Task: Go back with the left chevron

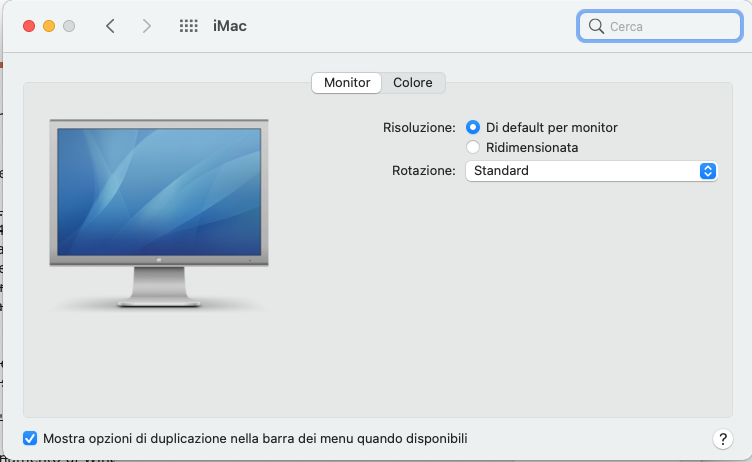Action: (110, 26)
